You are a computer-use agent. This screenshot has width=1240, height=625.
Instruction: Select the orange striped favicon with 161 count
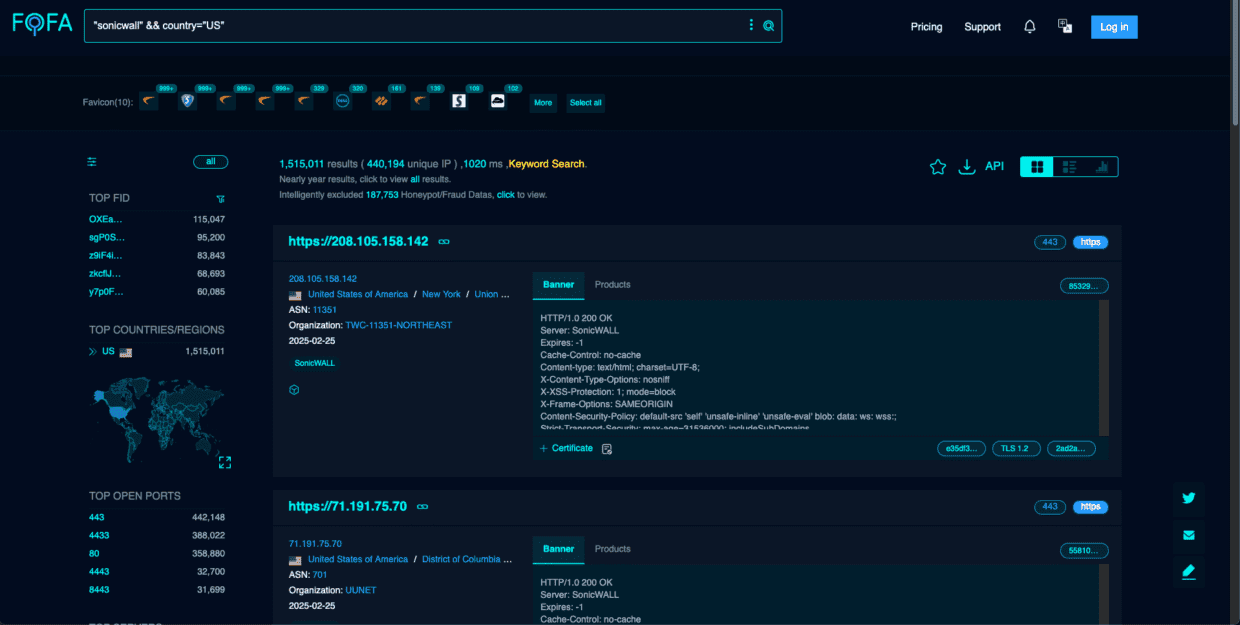tap(381, 101)
